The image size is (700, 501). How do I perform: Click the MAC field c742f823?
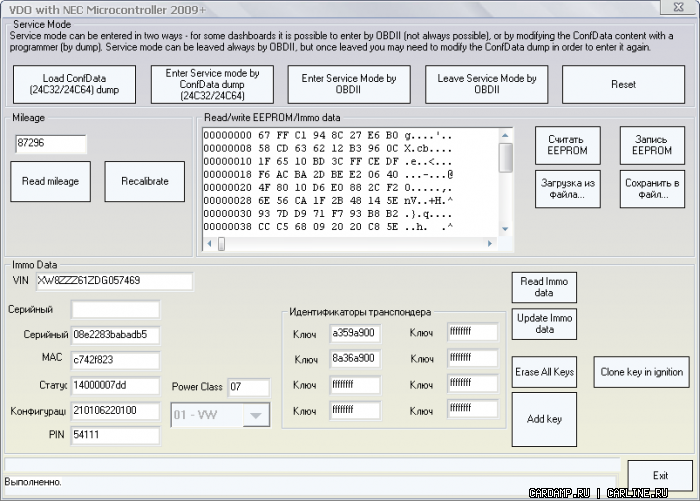[x=115, y=360]
